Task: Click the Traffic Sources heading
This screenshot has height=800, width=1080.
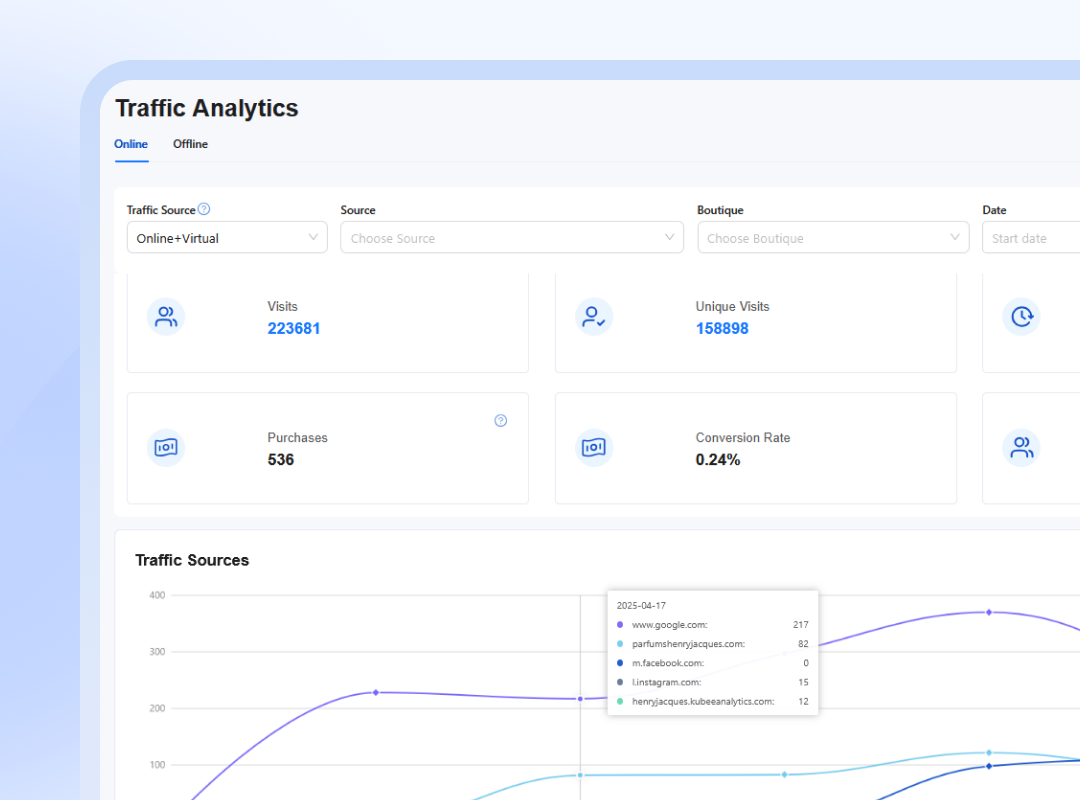Action: [x=192, y=560]
